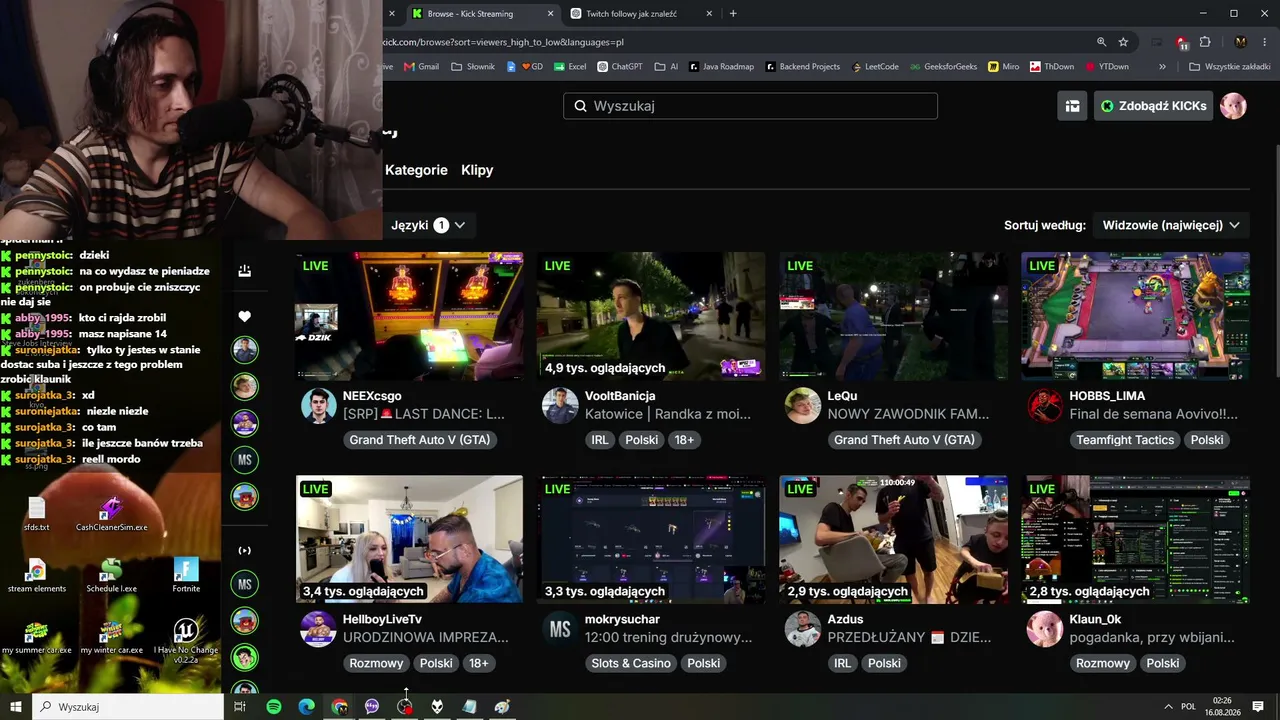Open the YTDown bookmark

pos(1106,67)
